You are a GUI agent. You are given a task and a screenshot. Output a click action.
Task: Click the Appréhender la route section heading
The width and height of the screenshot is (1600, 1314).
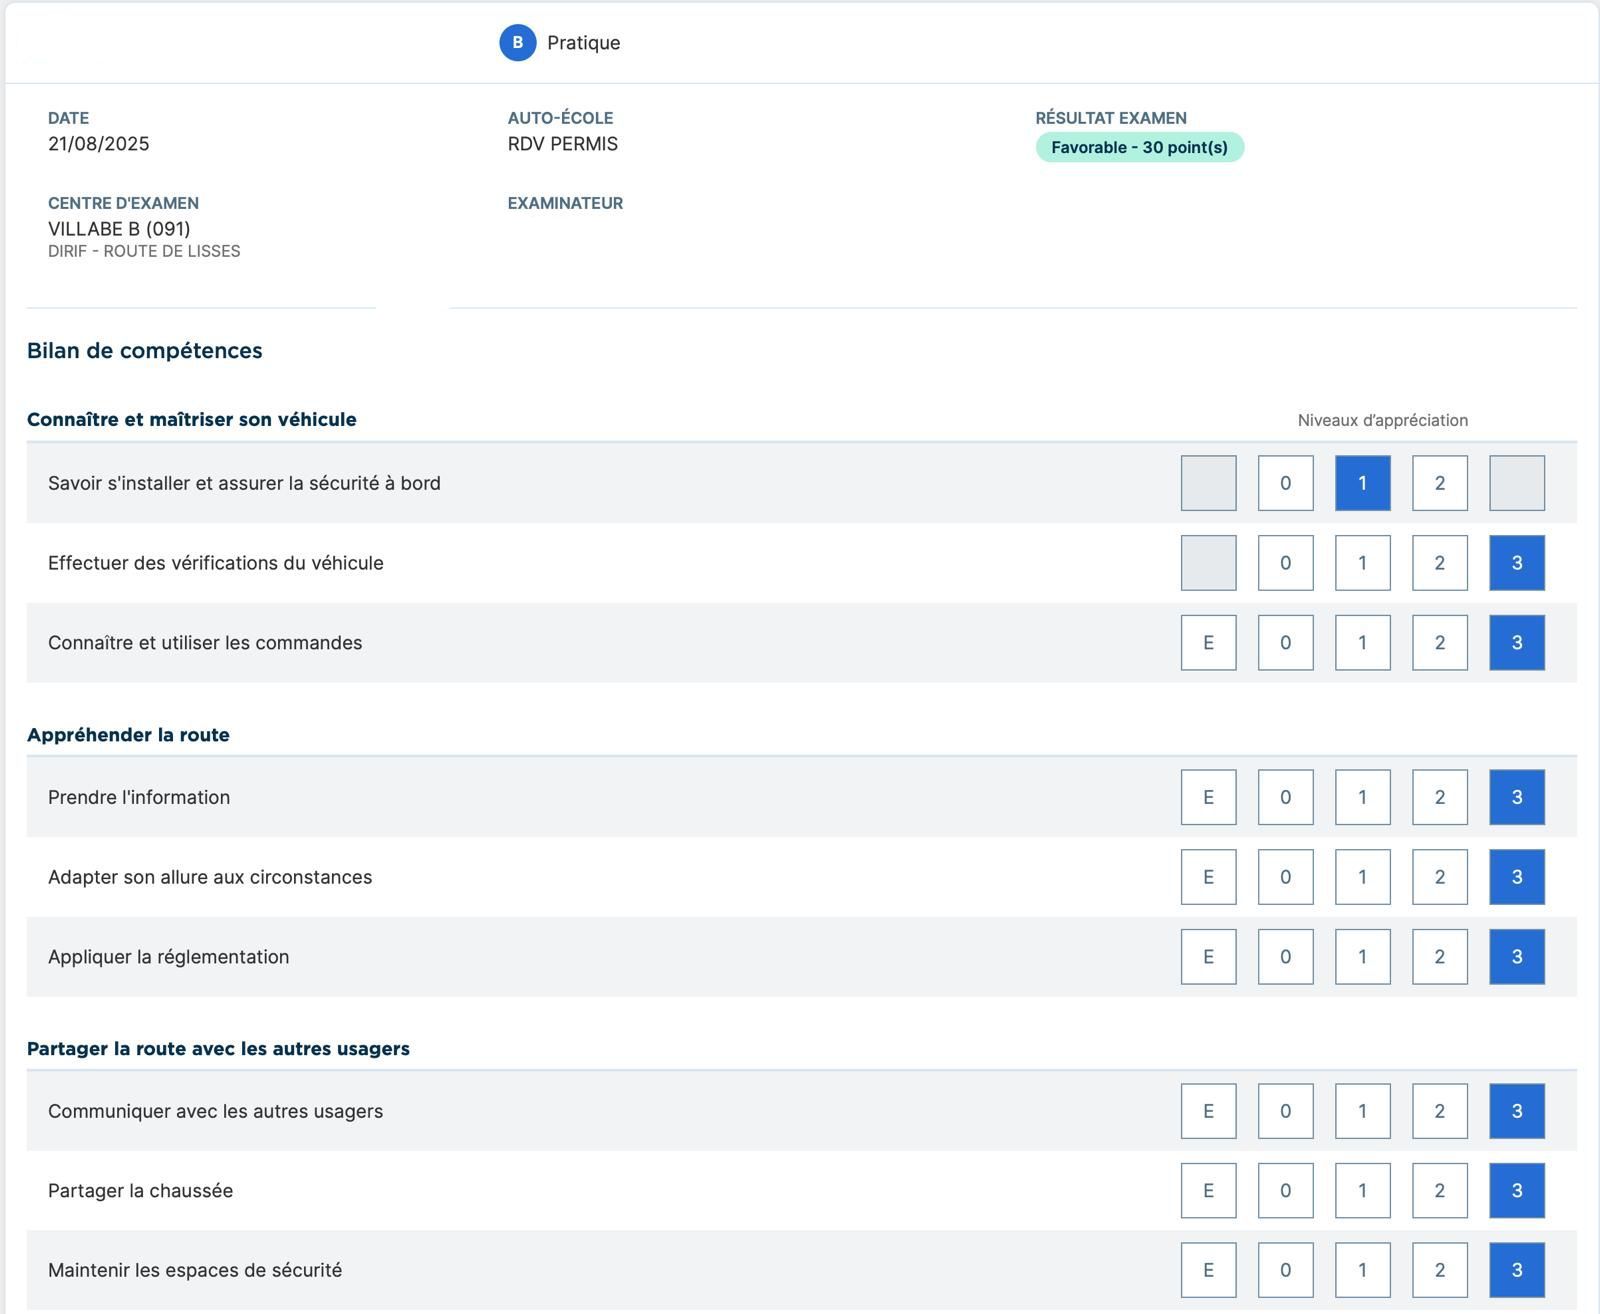[x=128, y=735]
